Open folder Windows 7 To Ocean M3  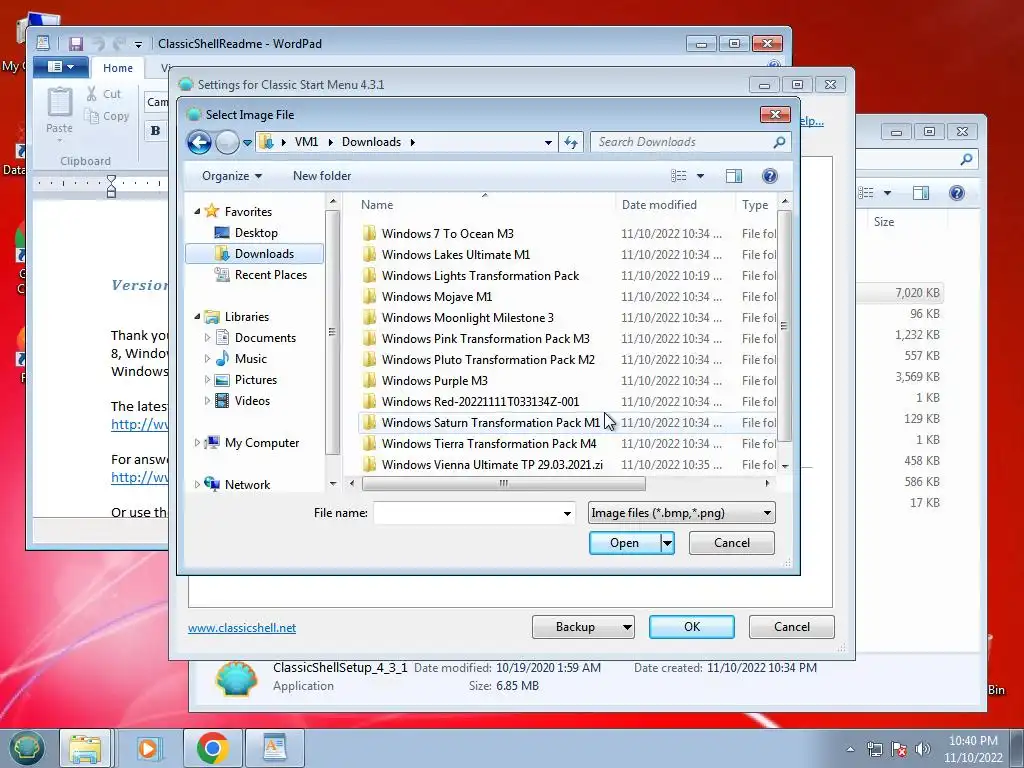[447, 234]
